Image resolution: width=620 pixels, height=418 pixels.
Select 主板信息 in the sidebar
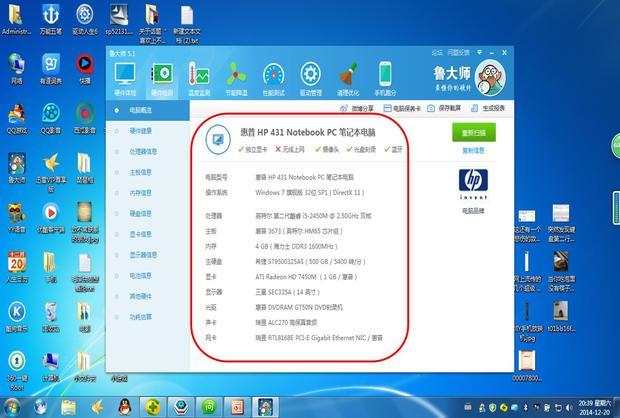click(x=140, y=172)
